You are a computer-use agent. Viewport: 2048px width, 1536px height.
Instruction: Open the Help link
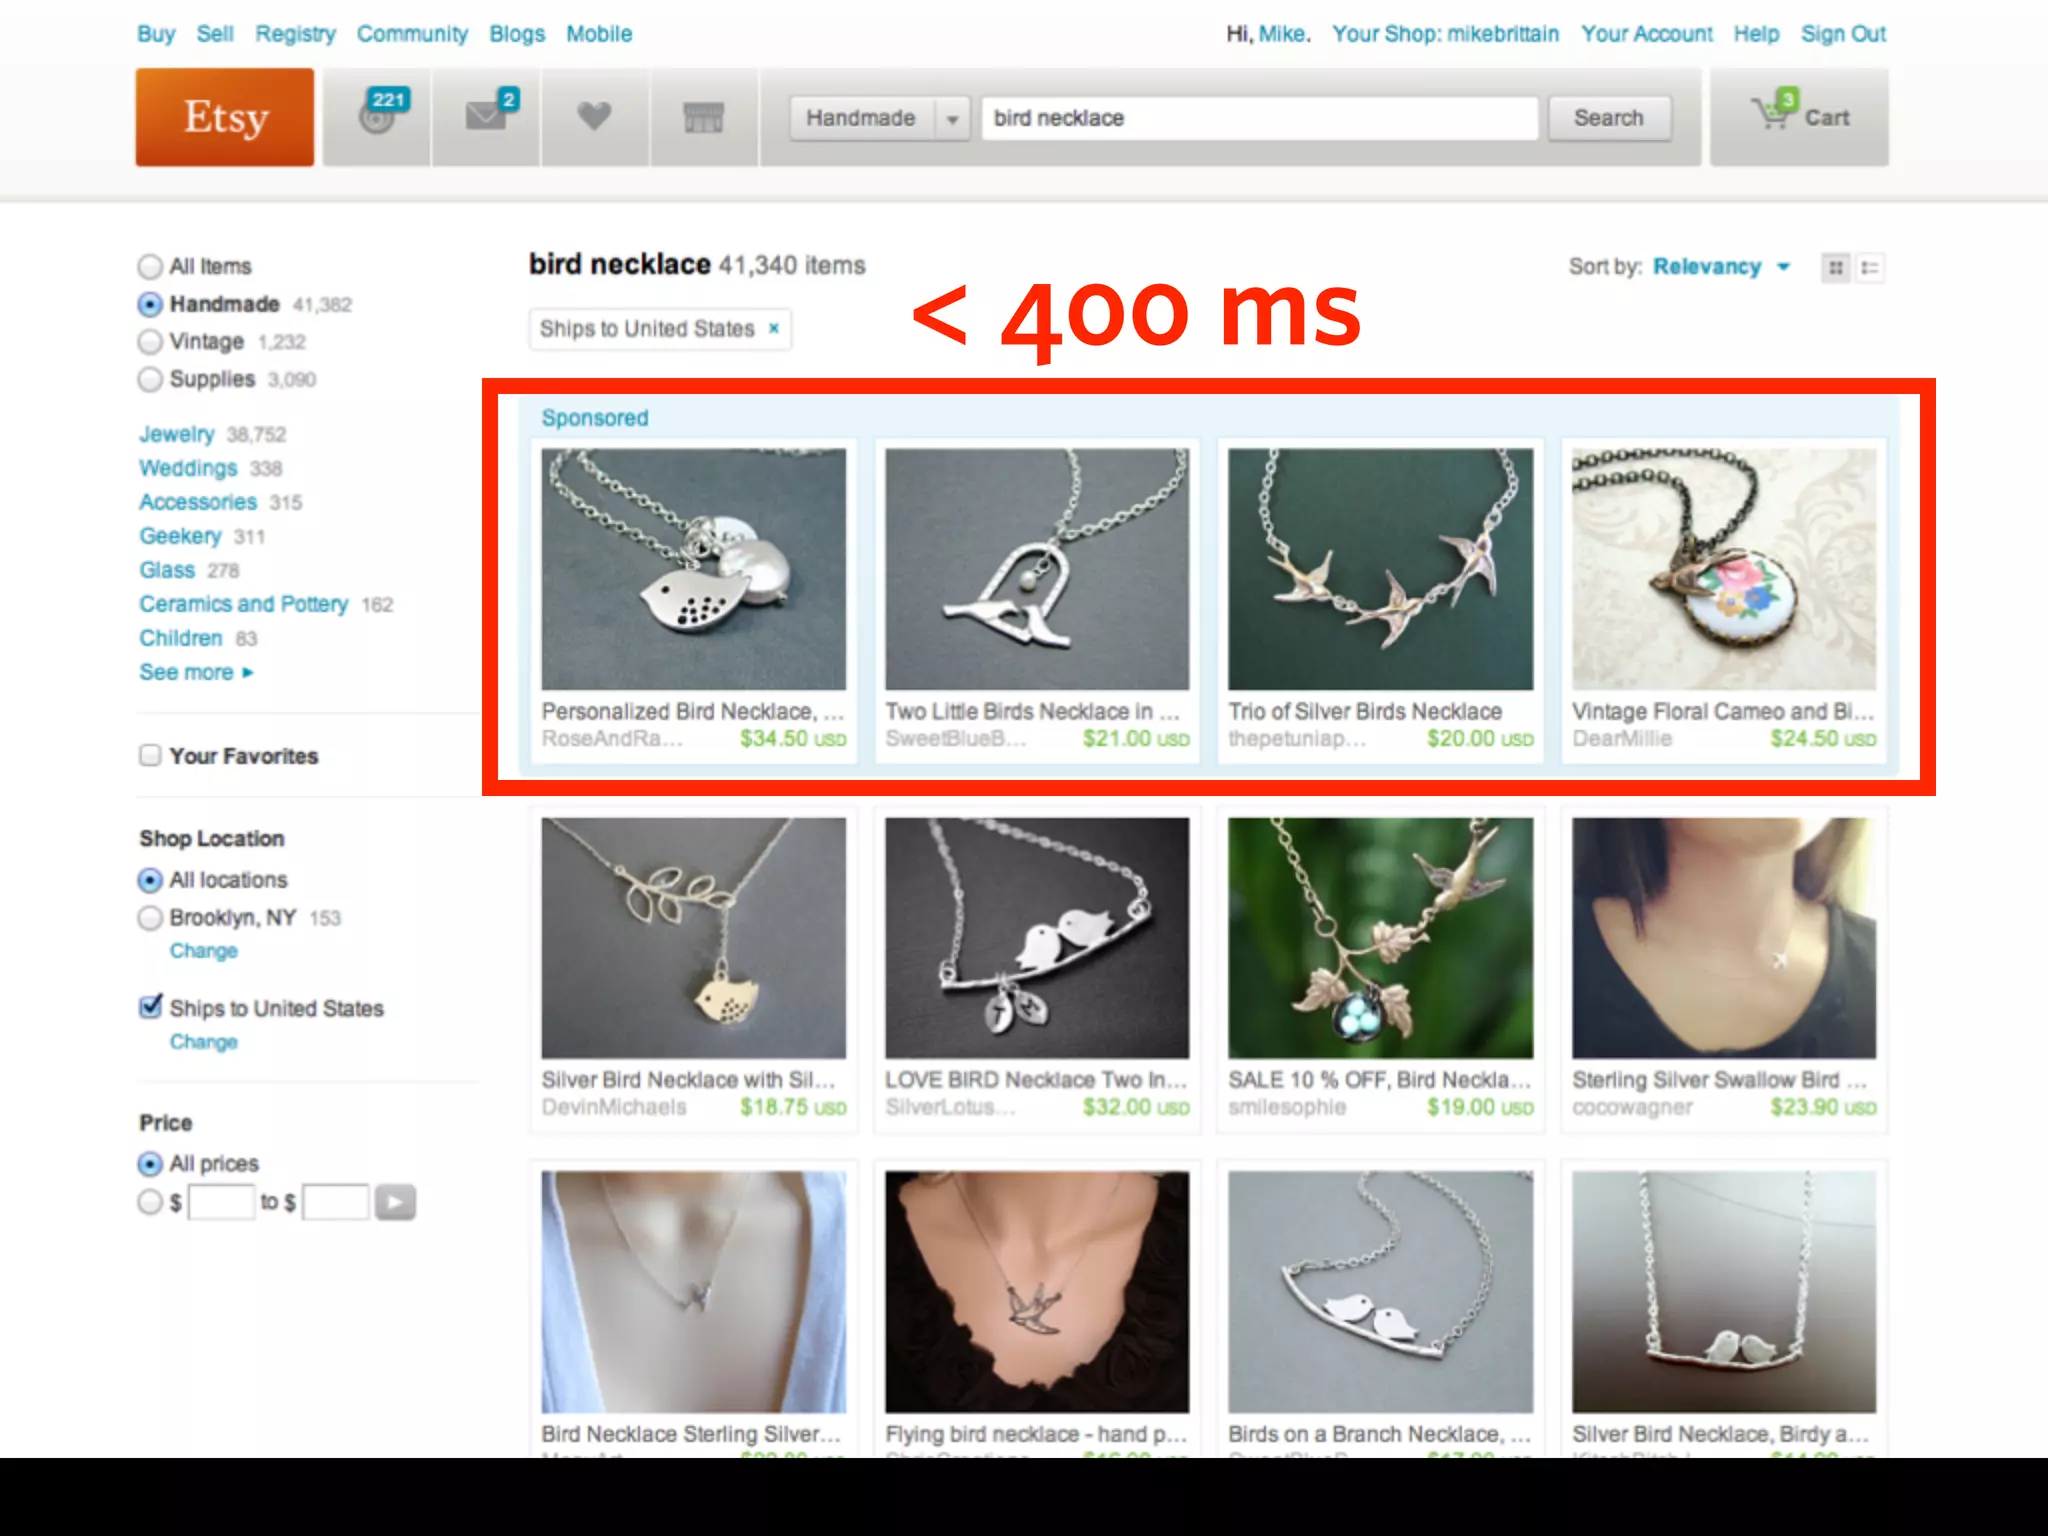(x=1756, y=34)
